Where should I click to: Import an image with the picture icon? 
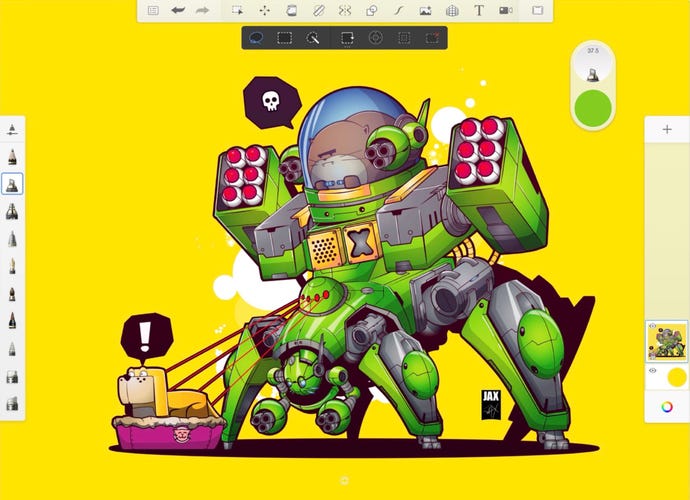[x=425, y=10]
